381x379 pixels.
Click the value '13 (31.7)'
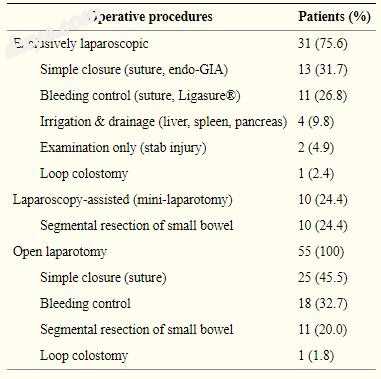pyautogui.click(x=323, y=70)
